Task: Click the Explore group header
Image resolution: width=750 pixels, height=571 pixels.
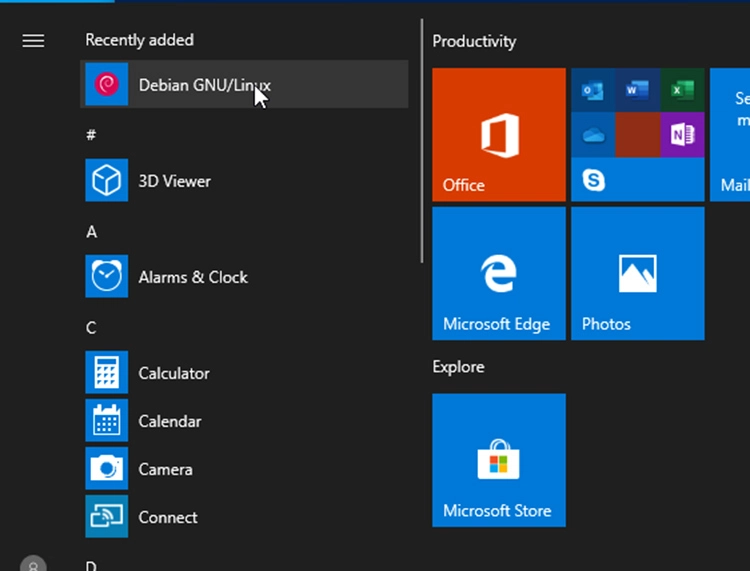Action: [458, 367]
